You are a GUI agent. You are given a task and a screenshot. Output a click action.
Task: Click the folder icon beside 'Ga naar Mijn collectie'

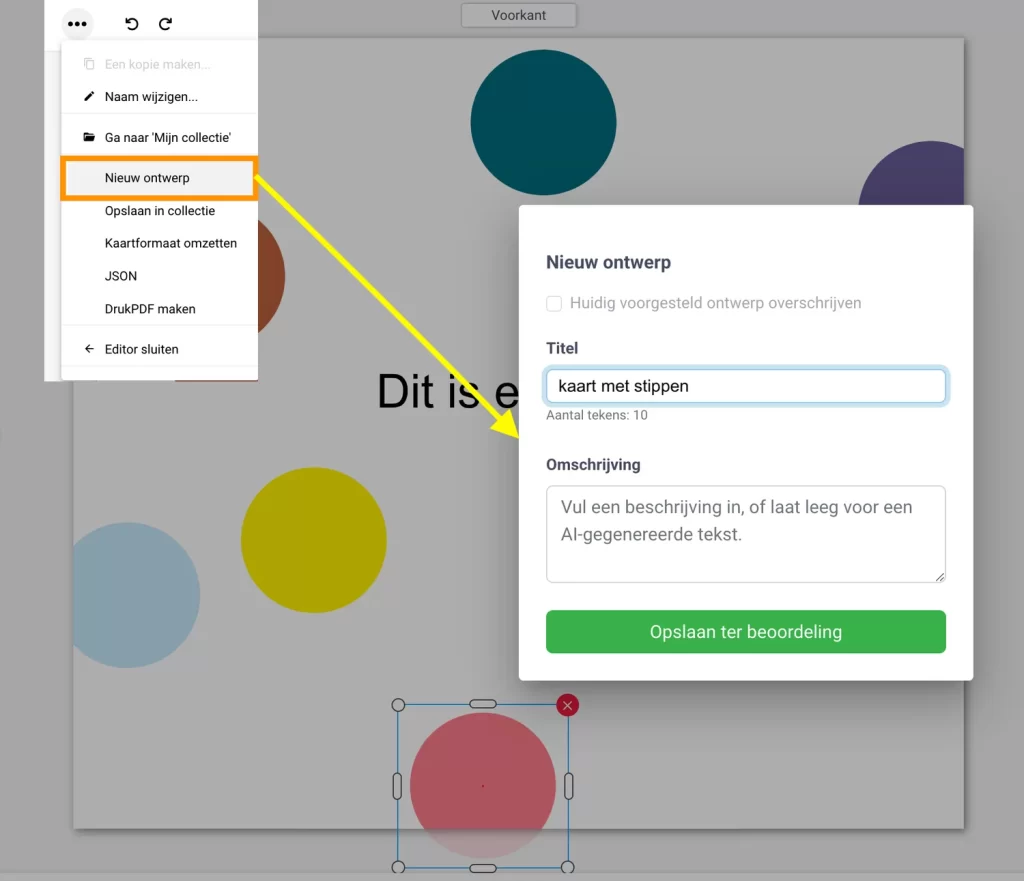point(87,136)
